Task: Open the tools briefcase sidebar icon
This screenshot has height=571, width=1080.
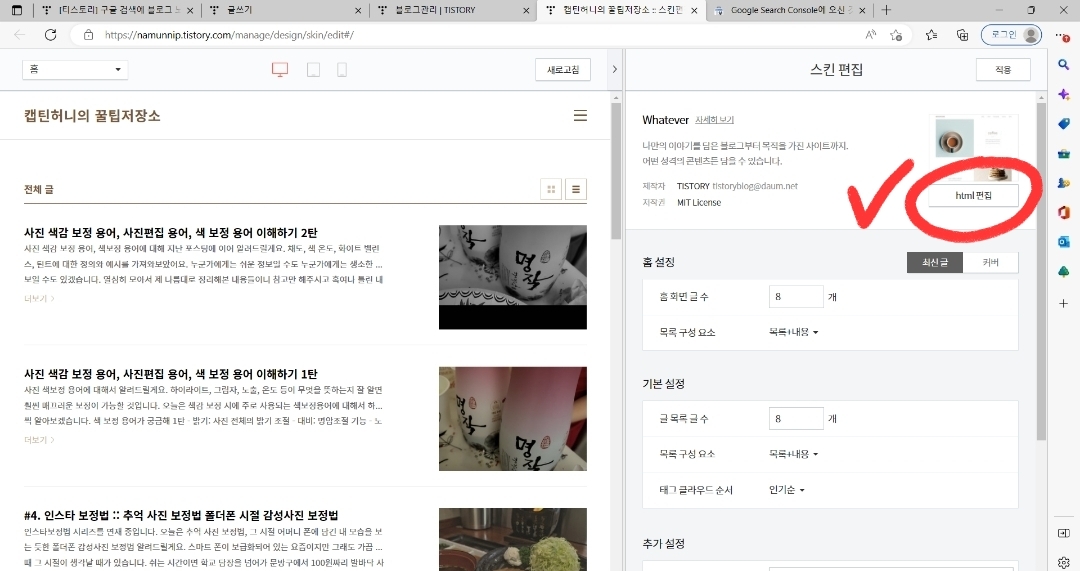Action: (x=1063, y=154)
